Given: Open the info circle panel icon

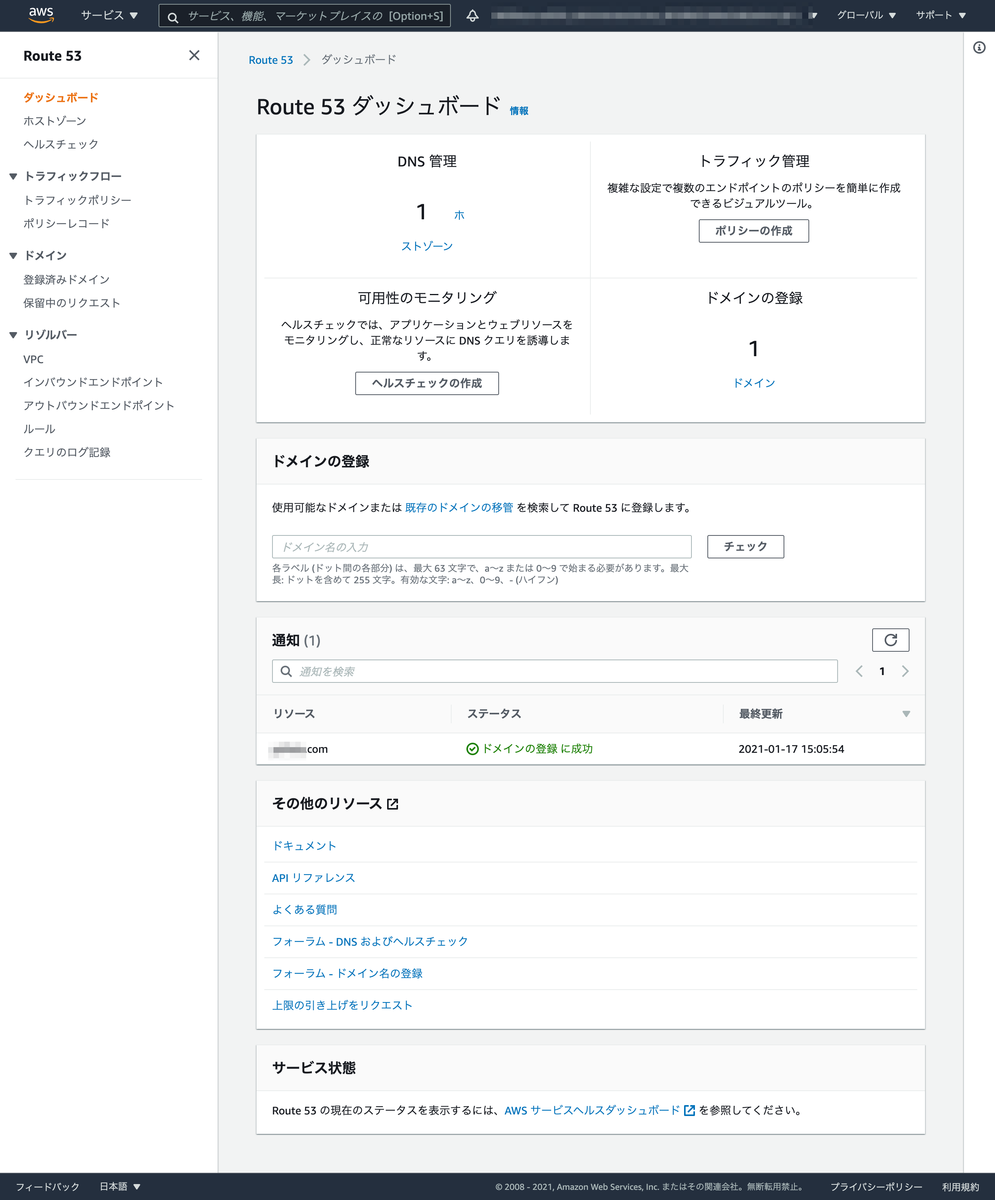Looking at the screenshot, I should (x=979, y=47).
